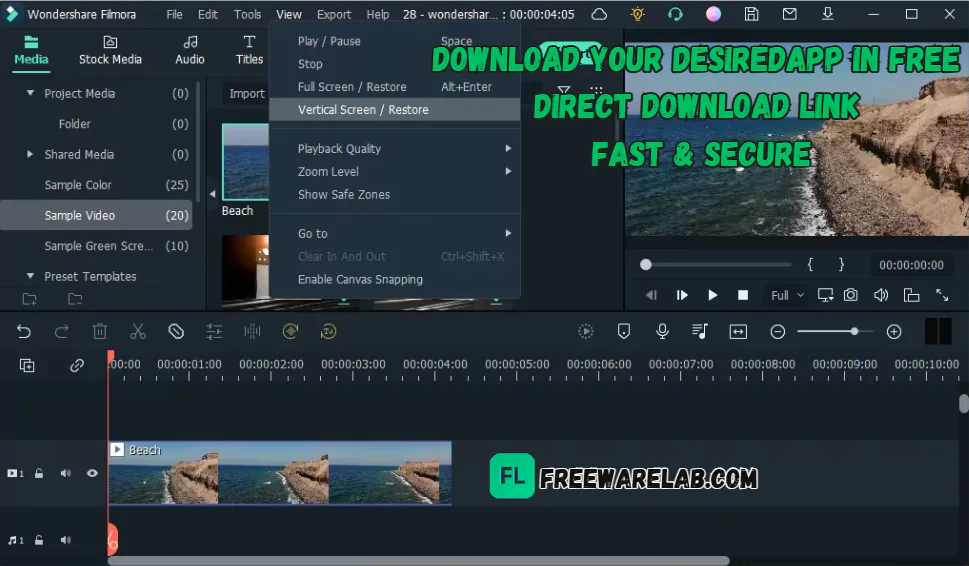Viewport: 969px width, 566px height.
Task: Open the audio mixer icon
Action: (700, 332)
